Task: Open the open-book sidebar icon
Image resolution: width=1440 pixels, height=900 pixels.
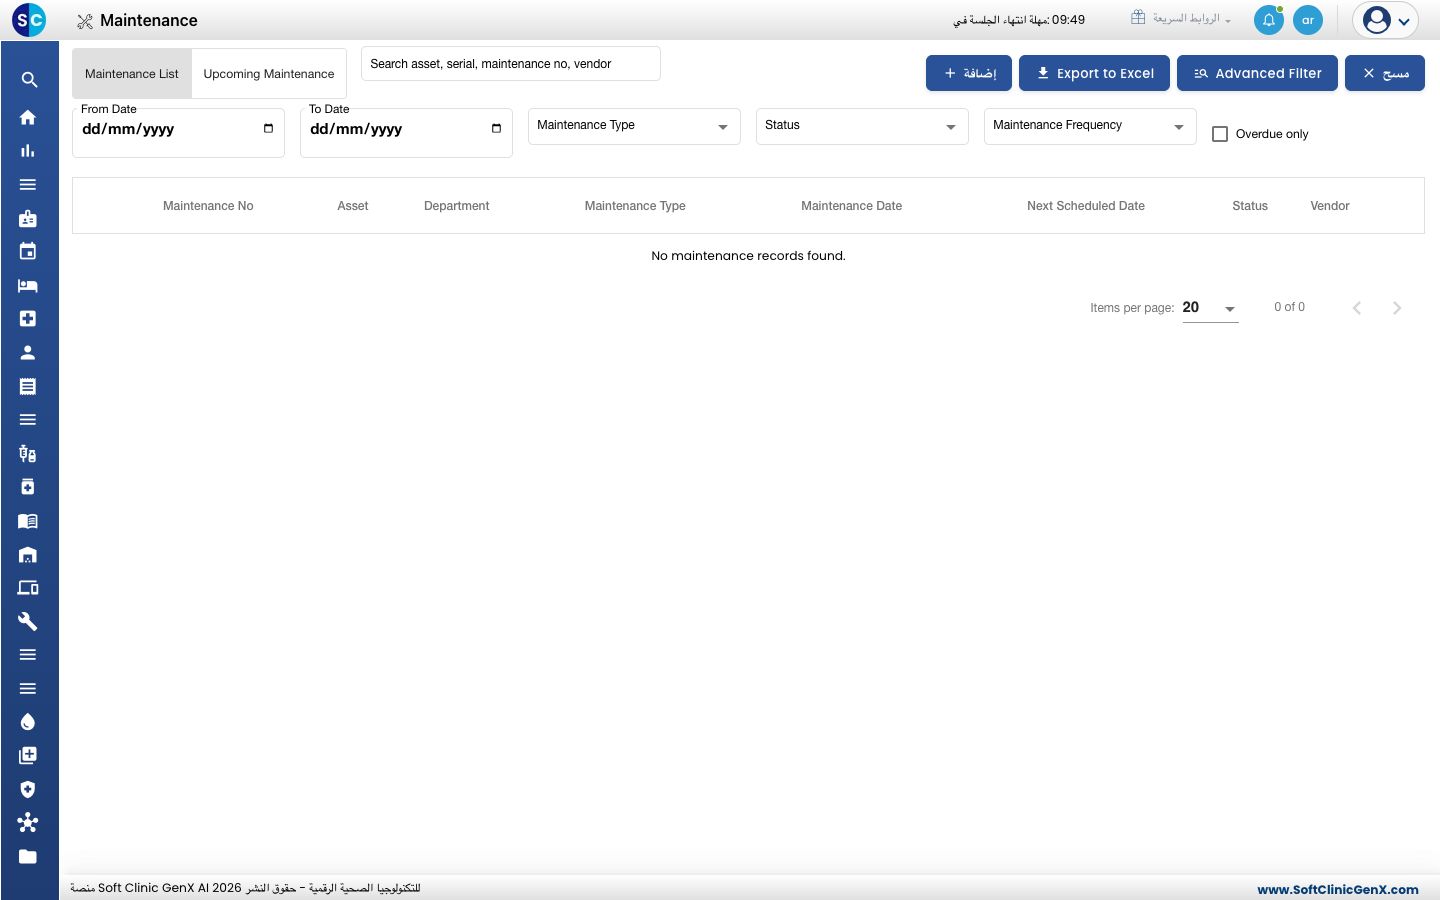Action: [28, 521]
